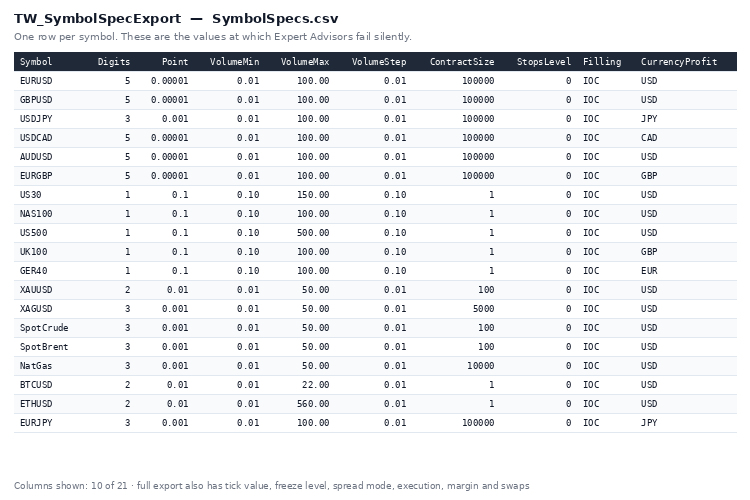Click US30 VolumeMax value 150.00

(x=313, y=195)
